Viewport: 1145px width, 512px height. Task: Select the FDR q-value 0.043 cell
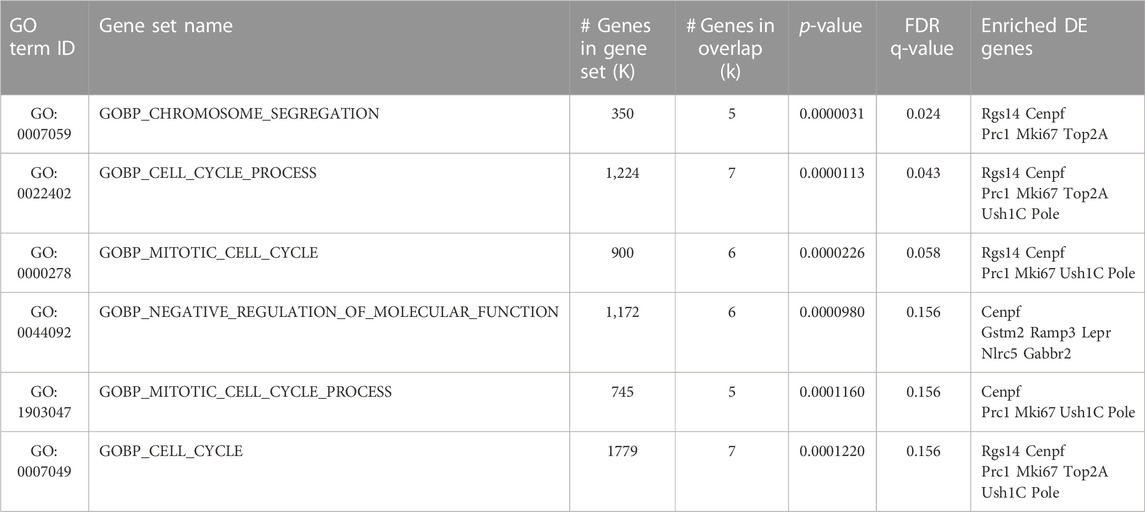coord(925,173)
